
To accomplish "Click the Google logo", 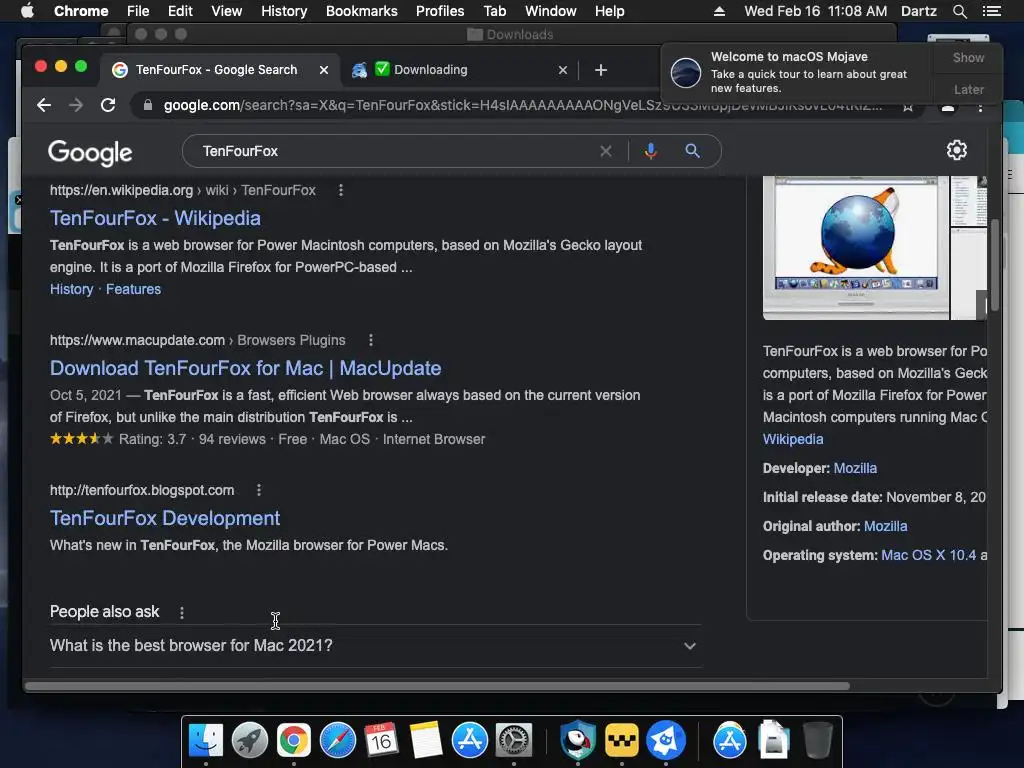I will [90, 153].
